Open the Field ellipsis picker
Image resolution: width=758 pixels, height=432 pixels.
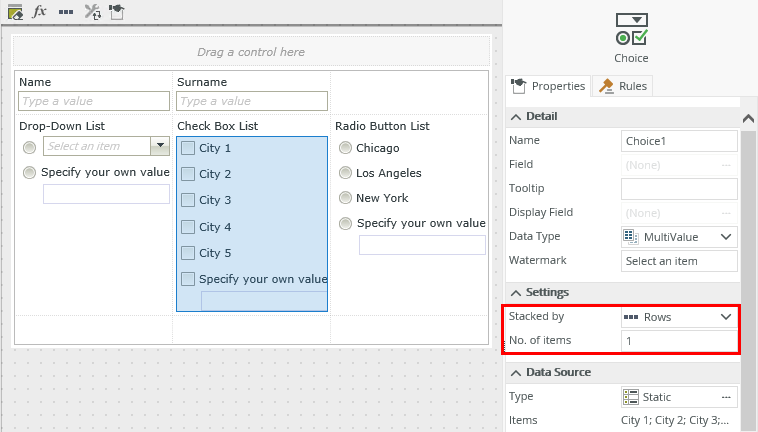click(726, 164)
